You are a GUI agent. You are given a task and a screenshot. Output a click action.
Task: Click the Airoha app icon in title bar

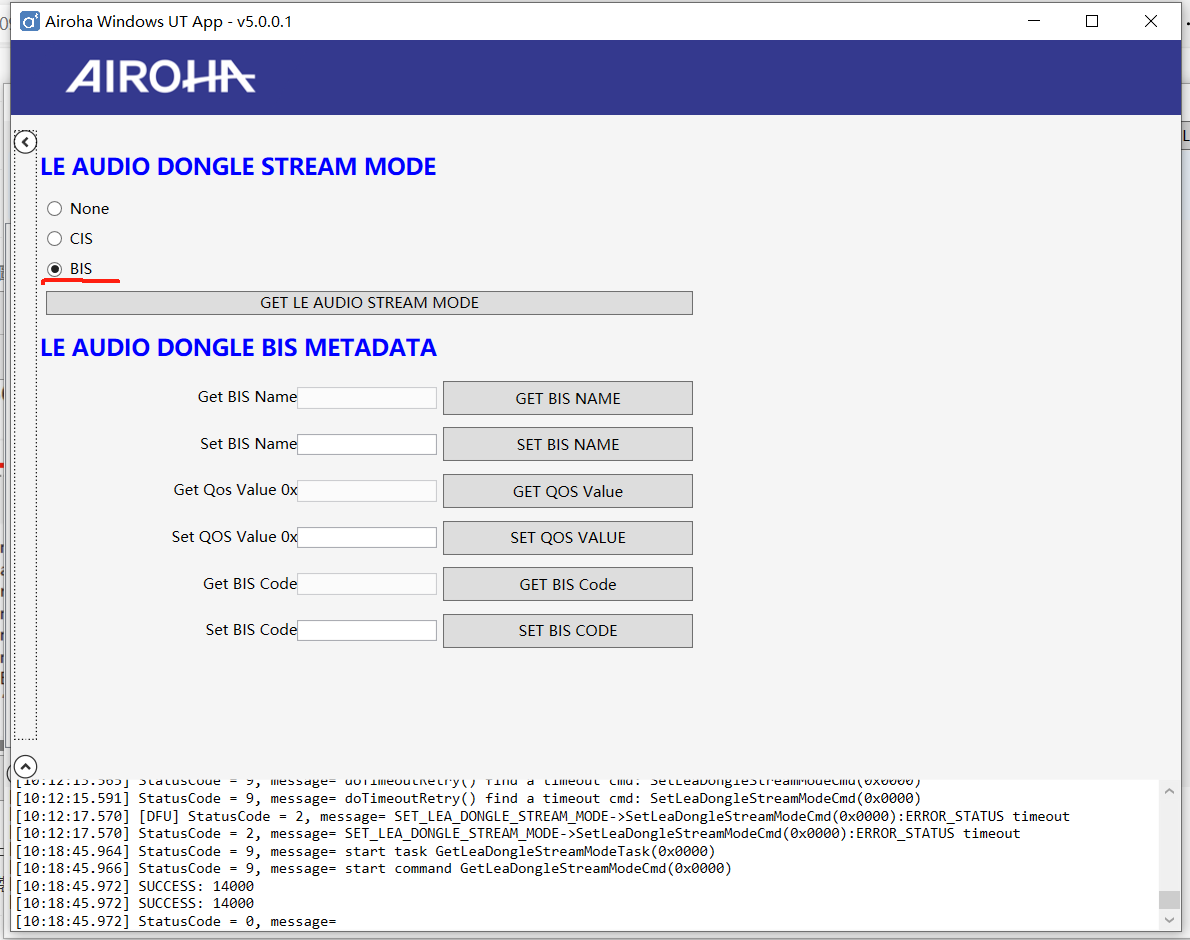tap(30, 21)
